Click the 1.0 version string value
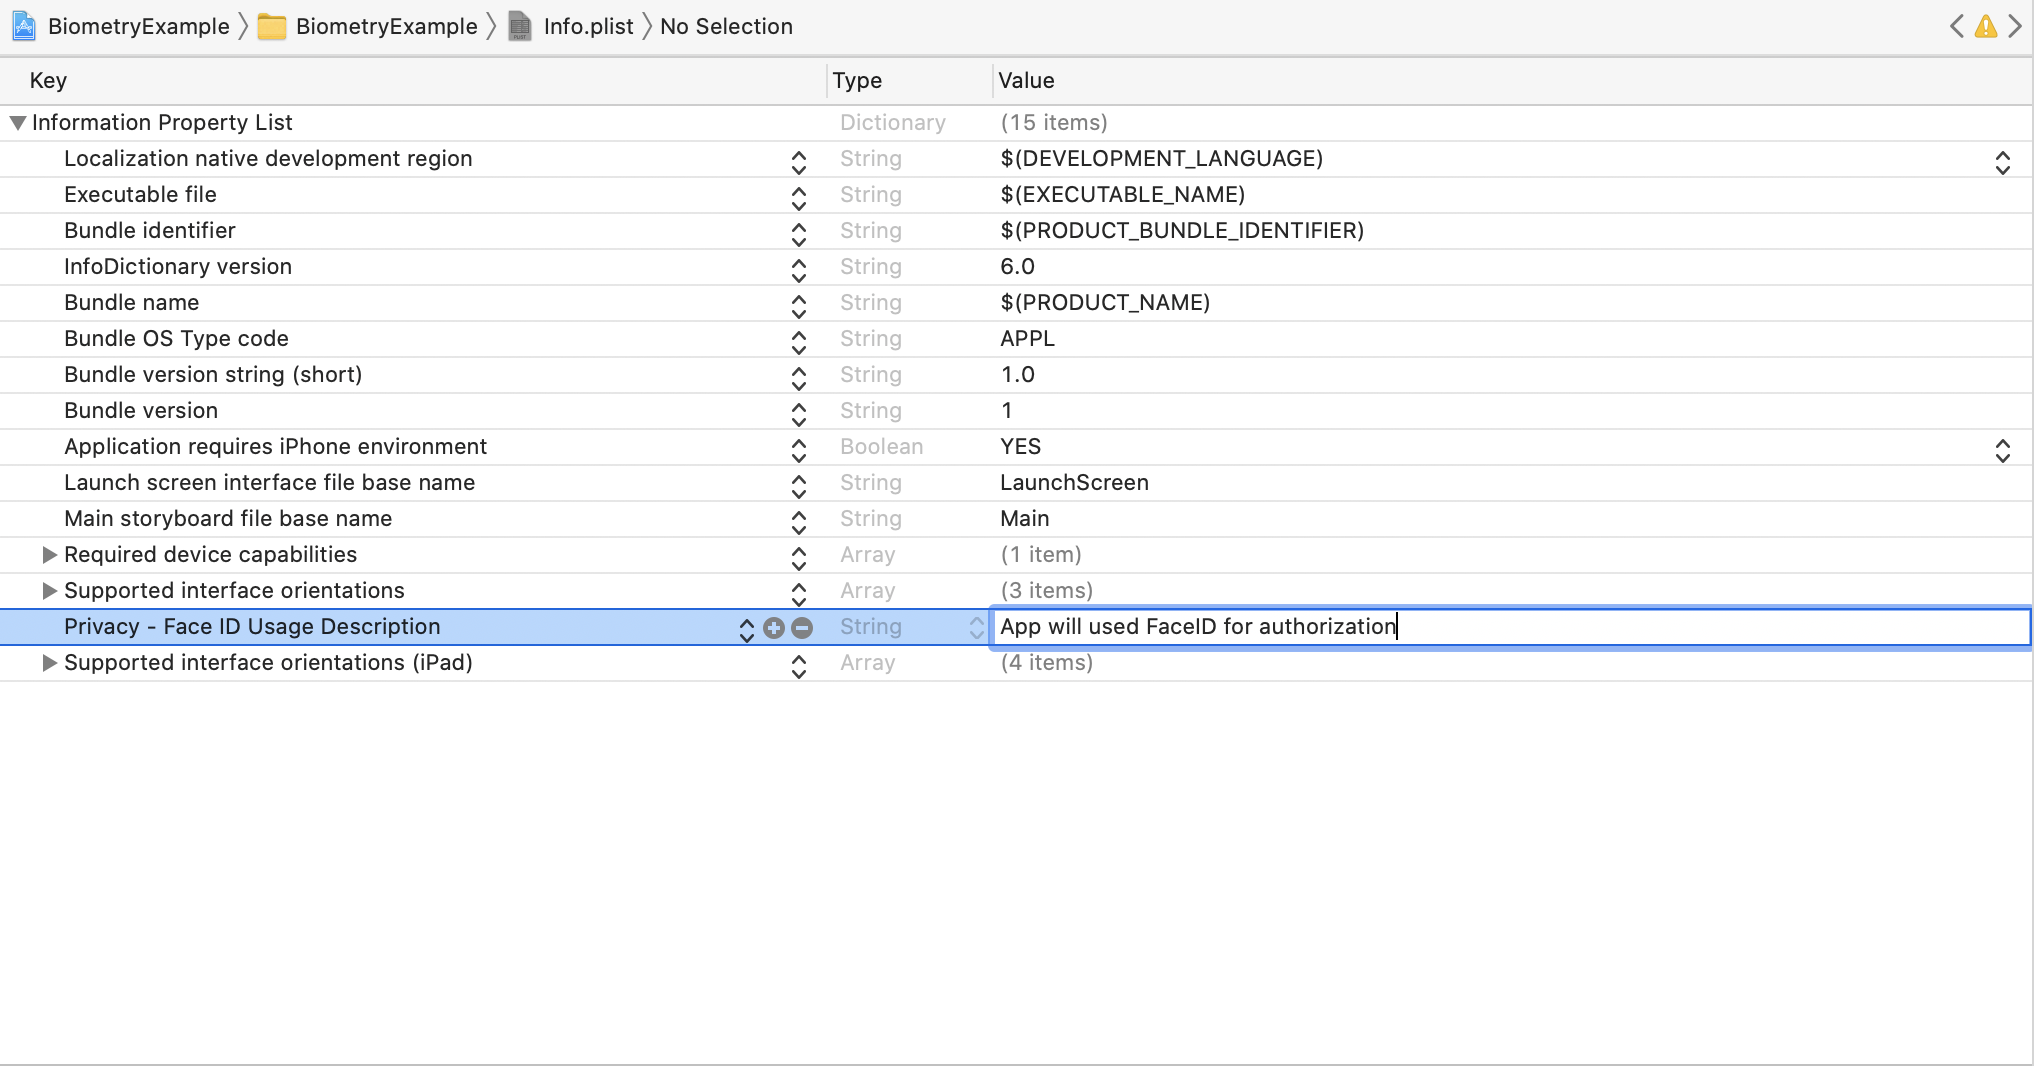2034x1066 pixels. (1017, 375)
